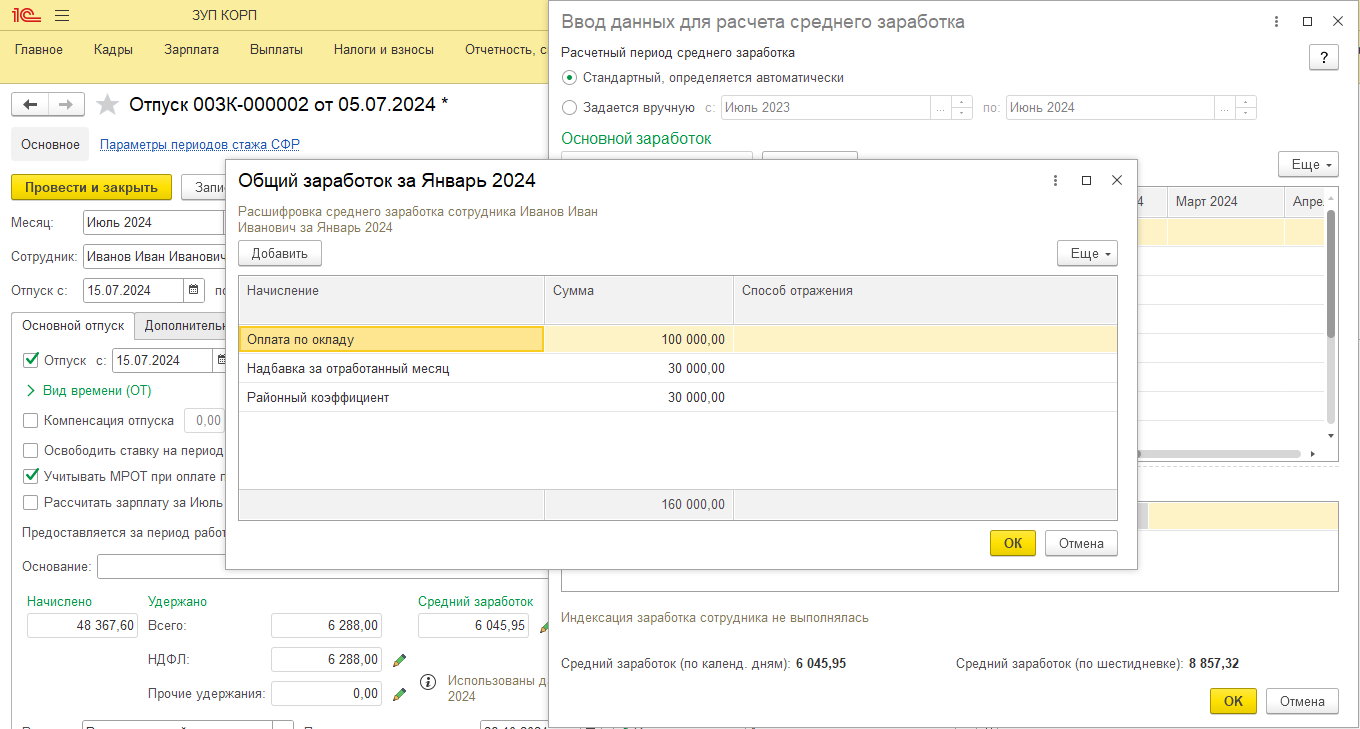The width and height of the screenshot is (1360, 729).
Task: Click the 'Добавить' button
Action: tap(280, 254)
